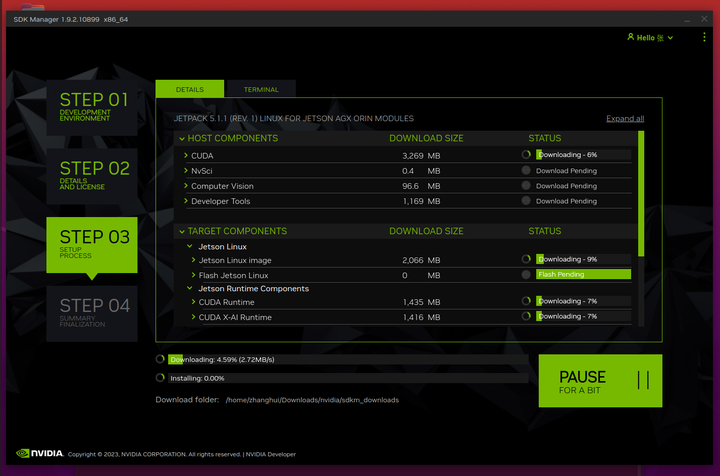Click the CUDA X-AI Runtime status spinner
This screenshot has height=476, width=720.
[x=526, y=316]
